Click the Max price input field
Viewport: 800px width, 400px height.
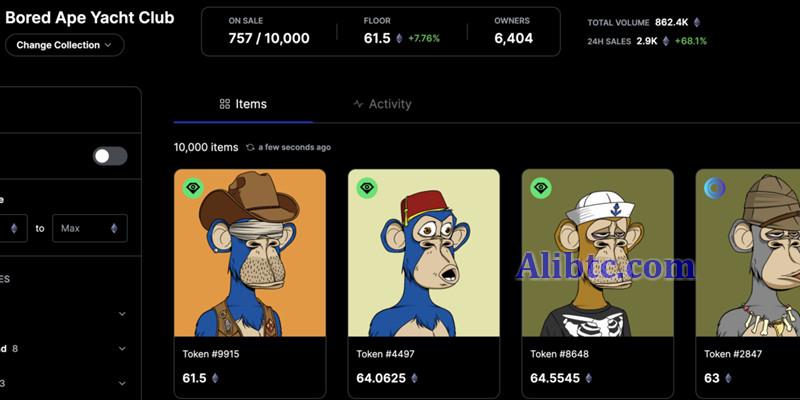coord(82,228)
